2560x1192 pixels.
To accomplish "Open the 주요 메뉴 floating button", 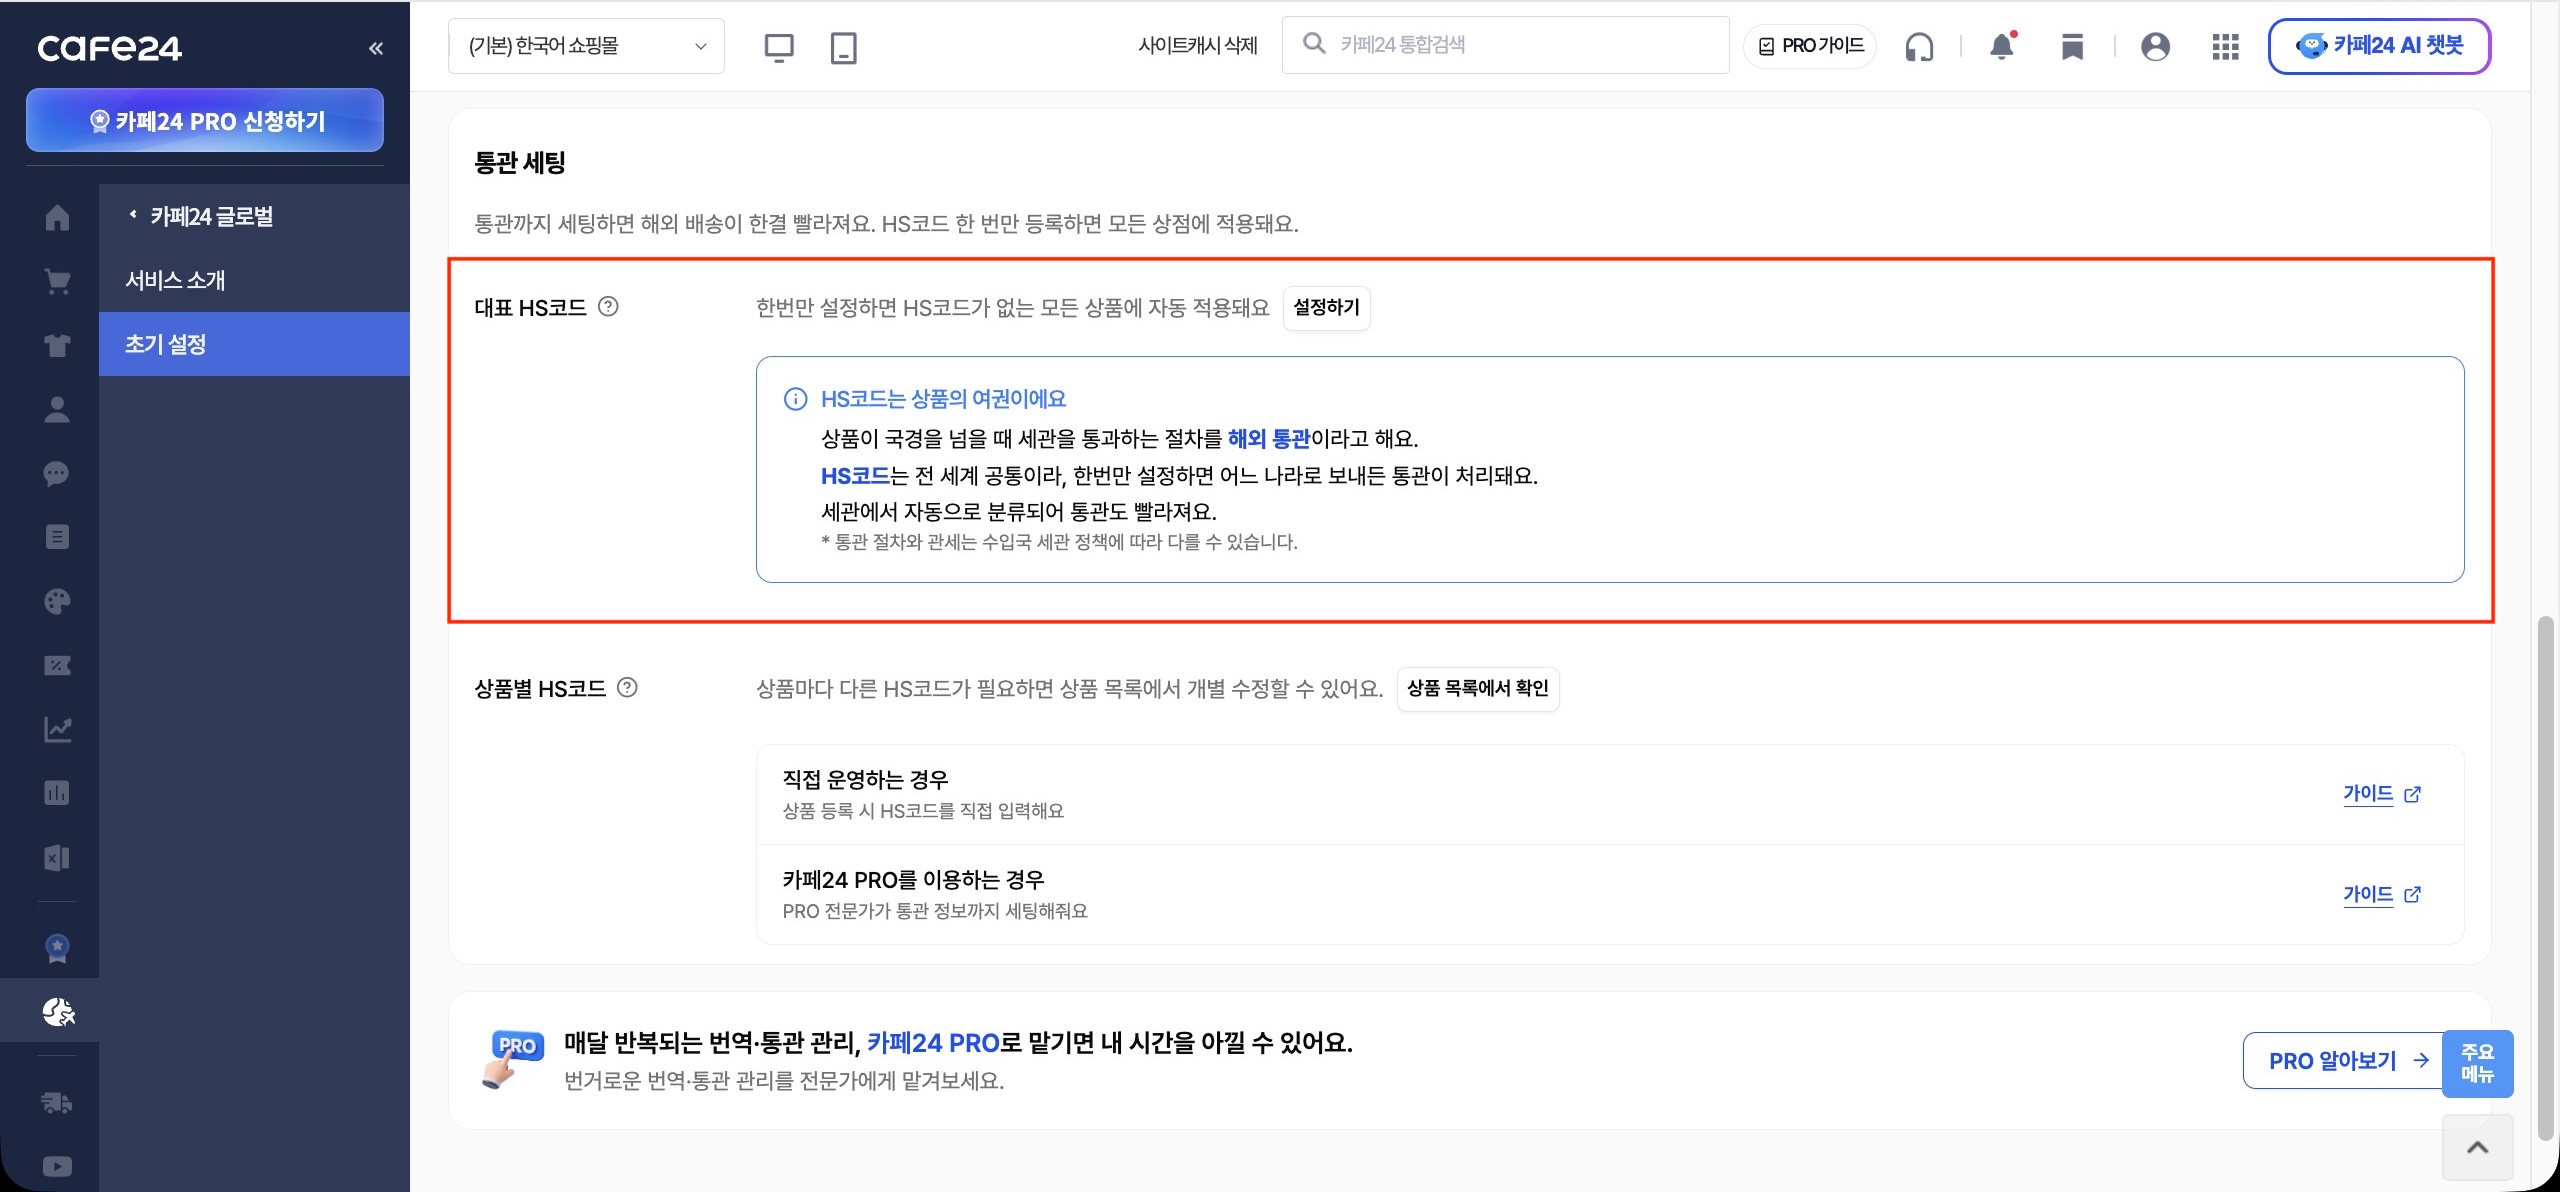I will tap(2477, 1063).
